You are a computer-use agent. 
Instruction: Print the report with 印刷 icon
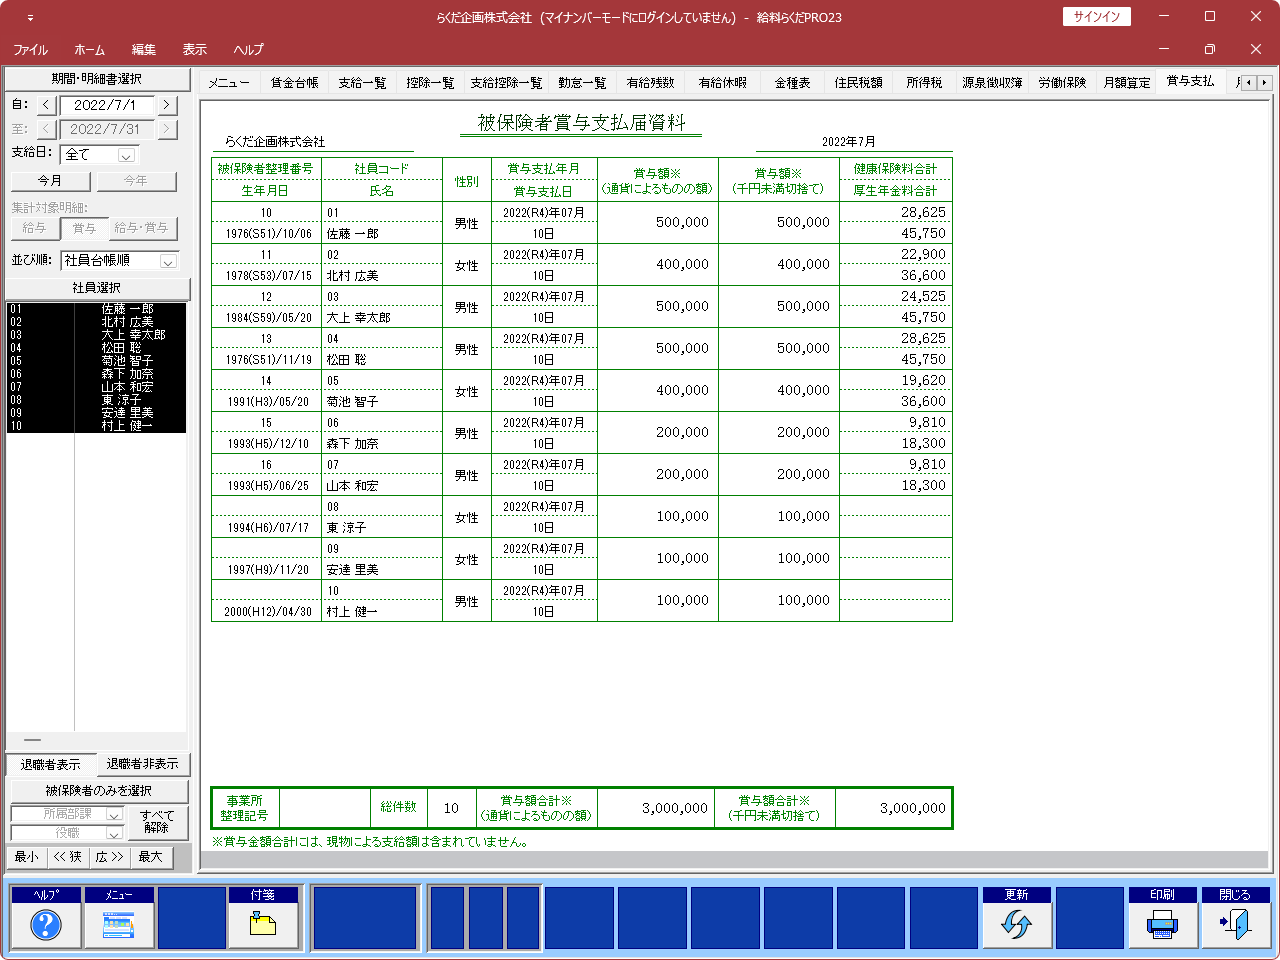pyautogui.click(x=1162, y=917)
